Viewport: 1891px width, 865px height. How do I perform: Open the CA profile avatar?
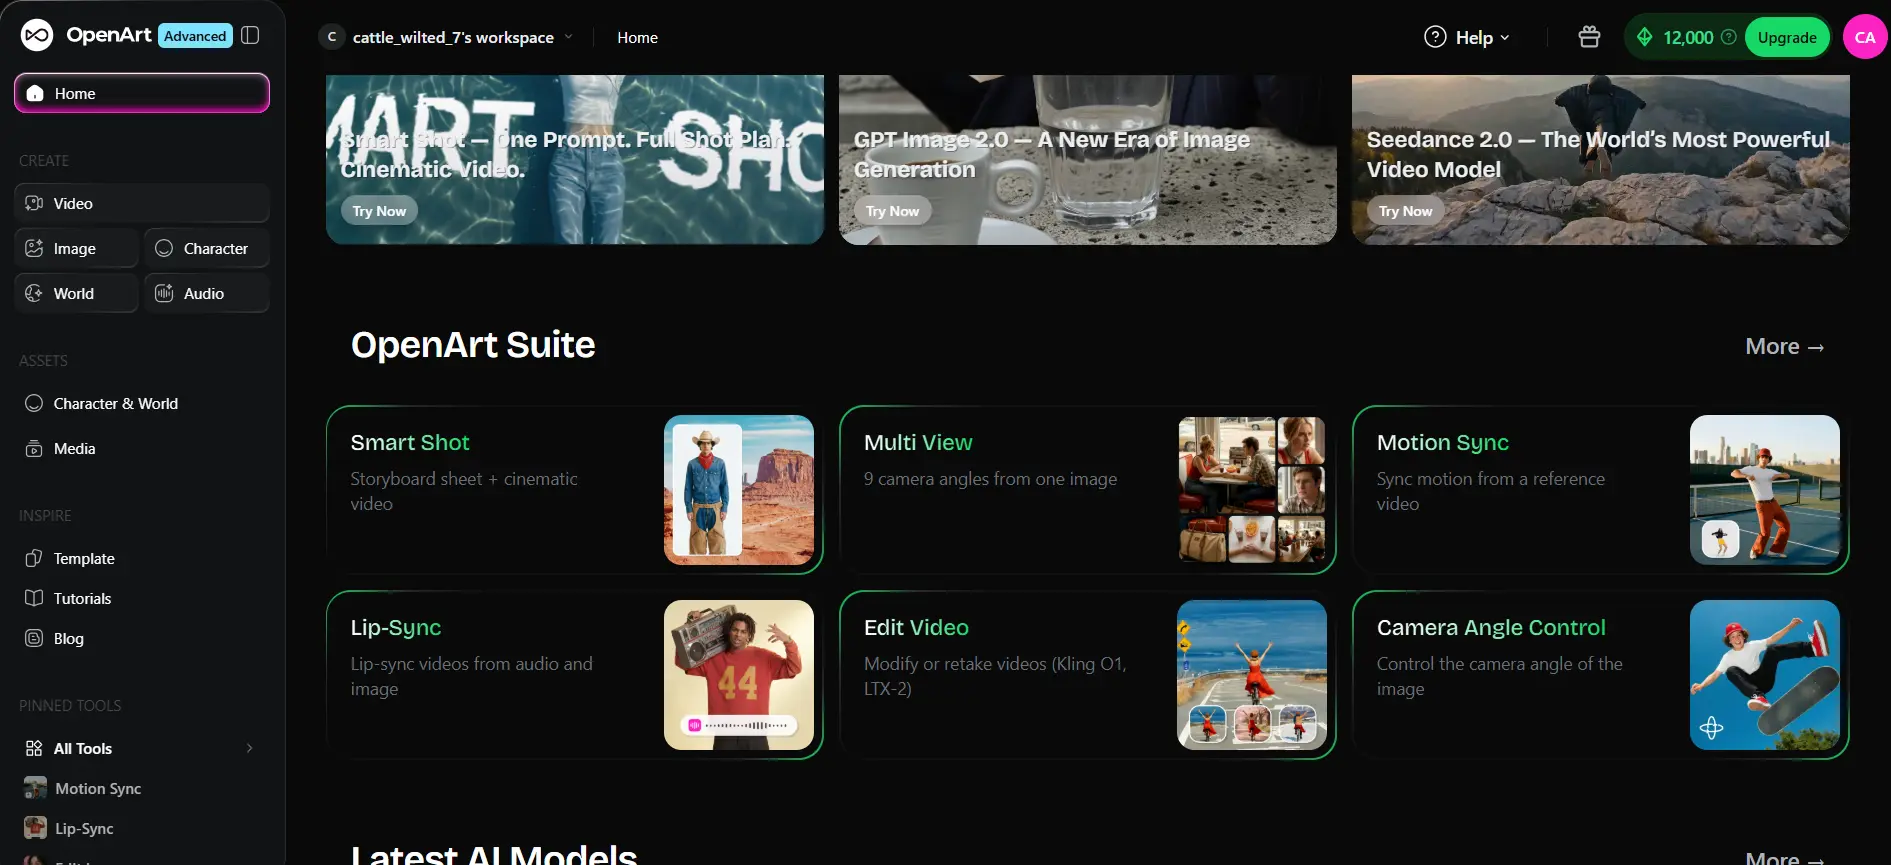coord(1865,37)
